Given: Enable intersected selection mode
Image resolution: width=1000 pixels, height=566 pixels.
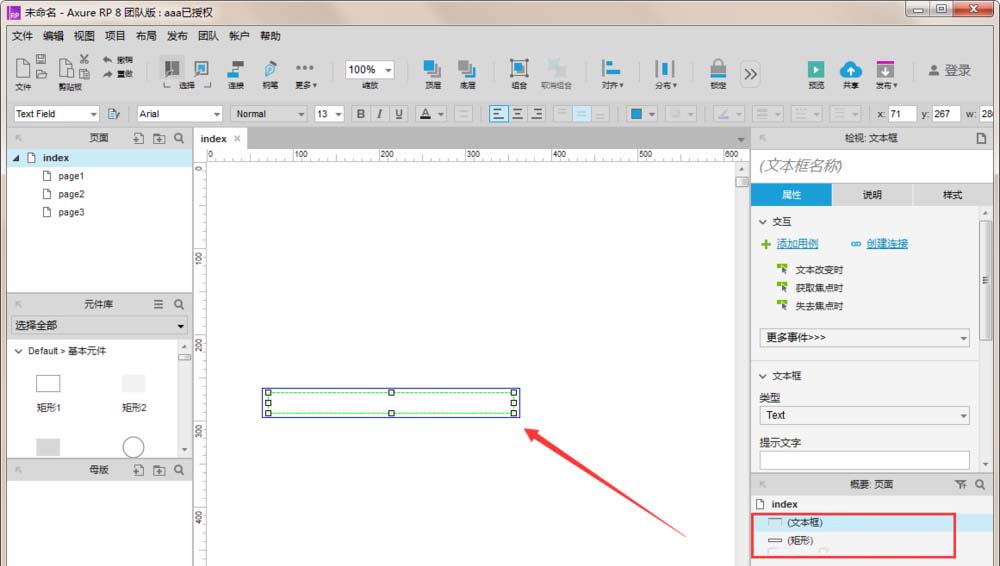Looking at the screenshot, I should click(172, 68).
